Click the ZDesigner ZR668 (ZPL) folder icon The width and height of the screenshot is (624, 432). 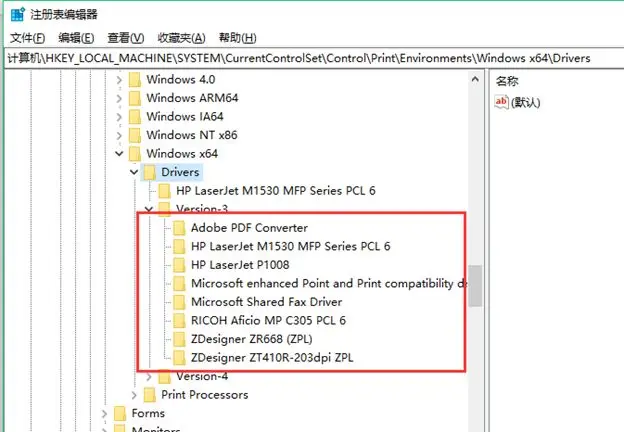click(x=178, y=339)
